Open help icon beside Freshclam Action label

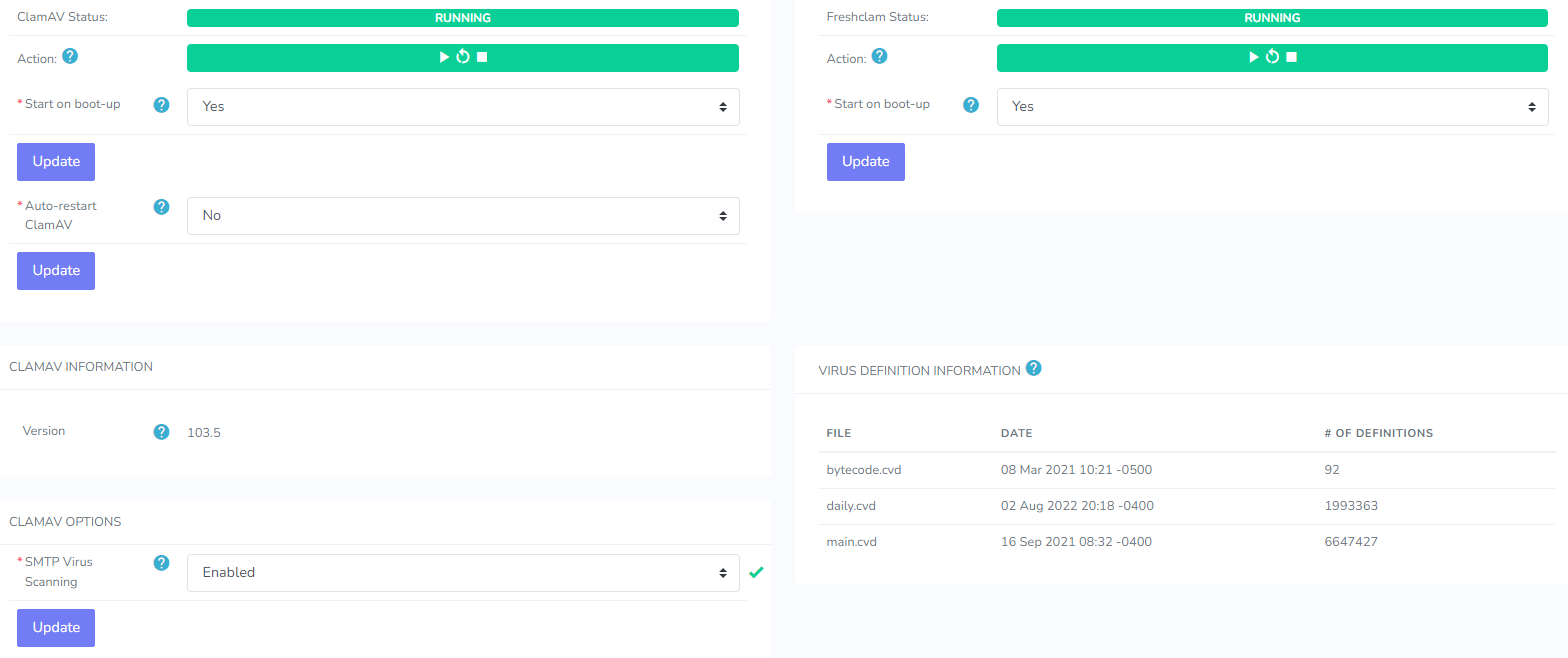(879, 56)
